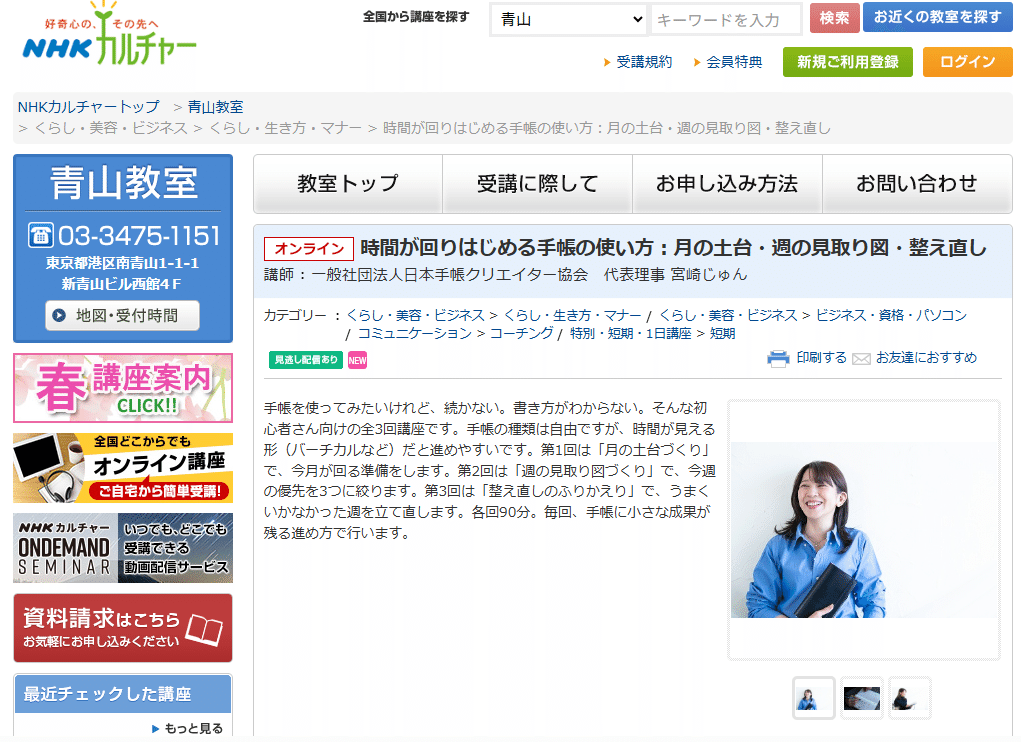Click 印刷する print link
This screenshot has width=1021, height=742.
(822, 357)
